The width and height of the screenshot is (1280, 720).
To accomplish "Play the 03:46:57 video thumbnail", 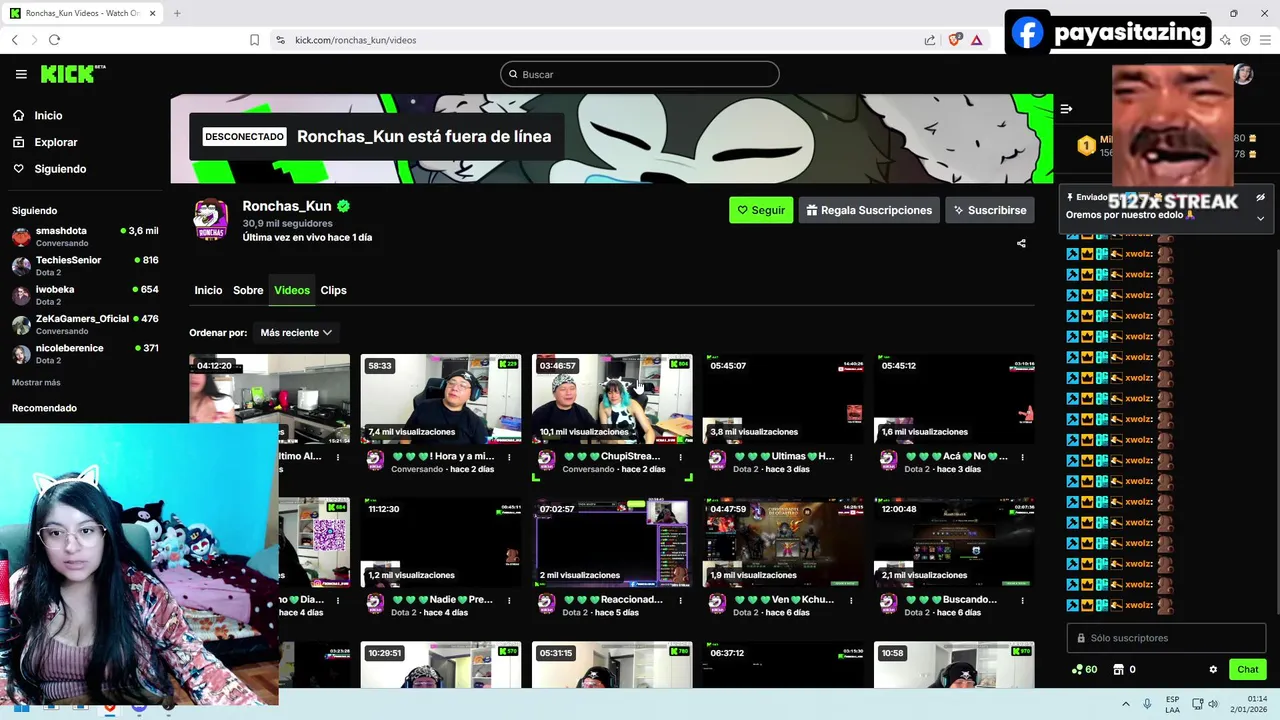I will [x=612, y=399].
